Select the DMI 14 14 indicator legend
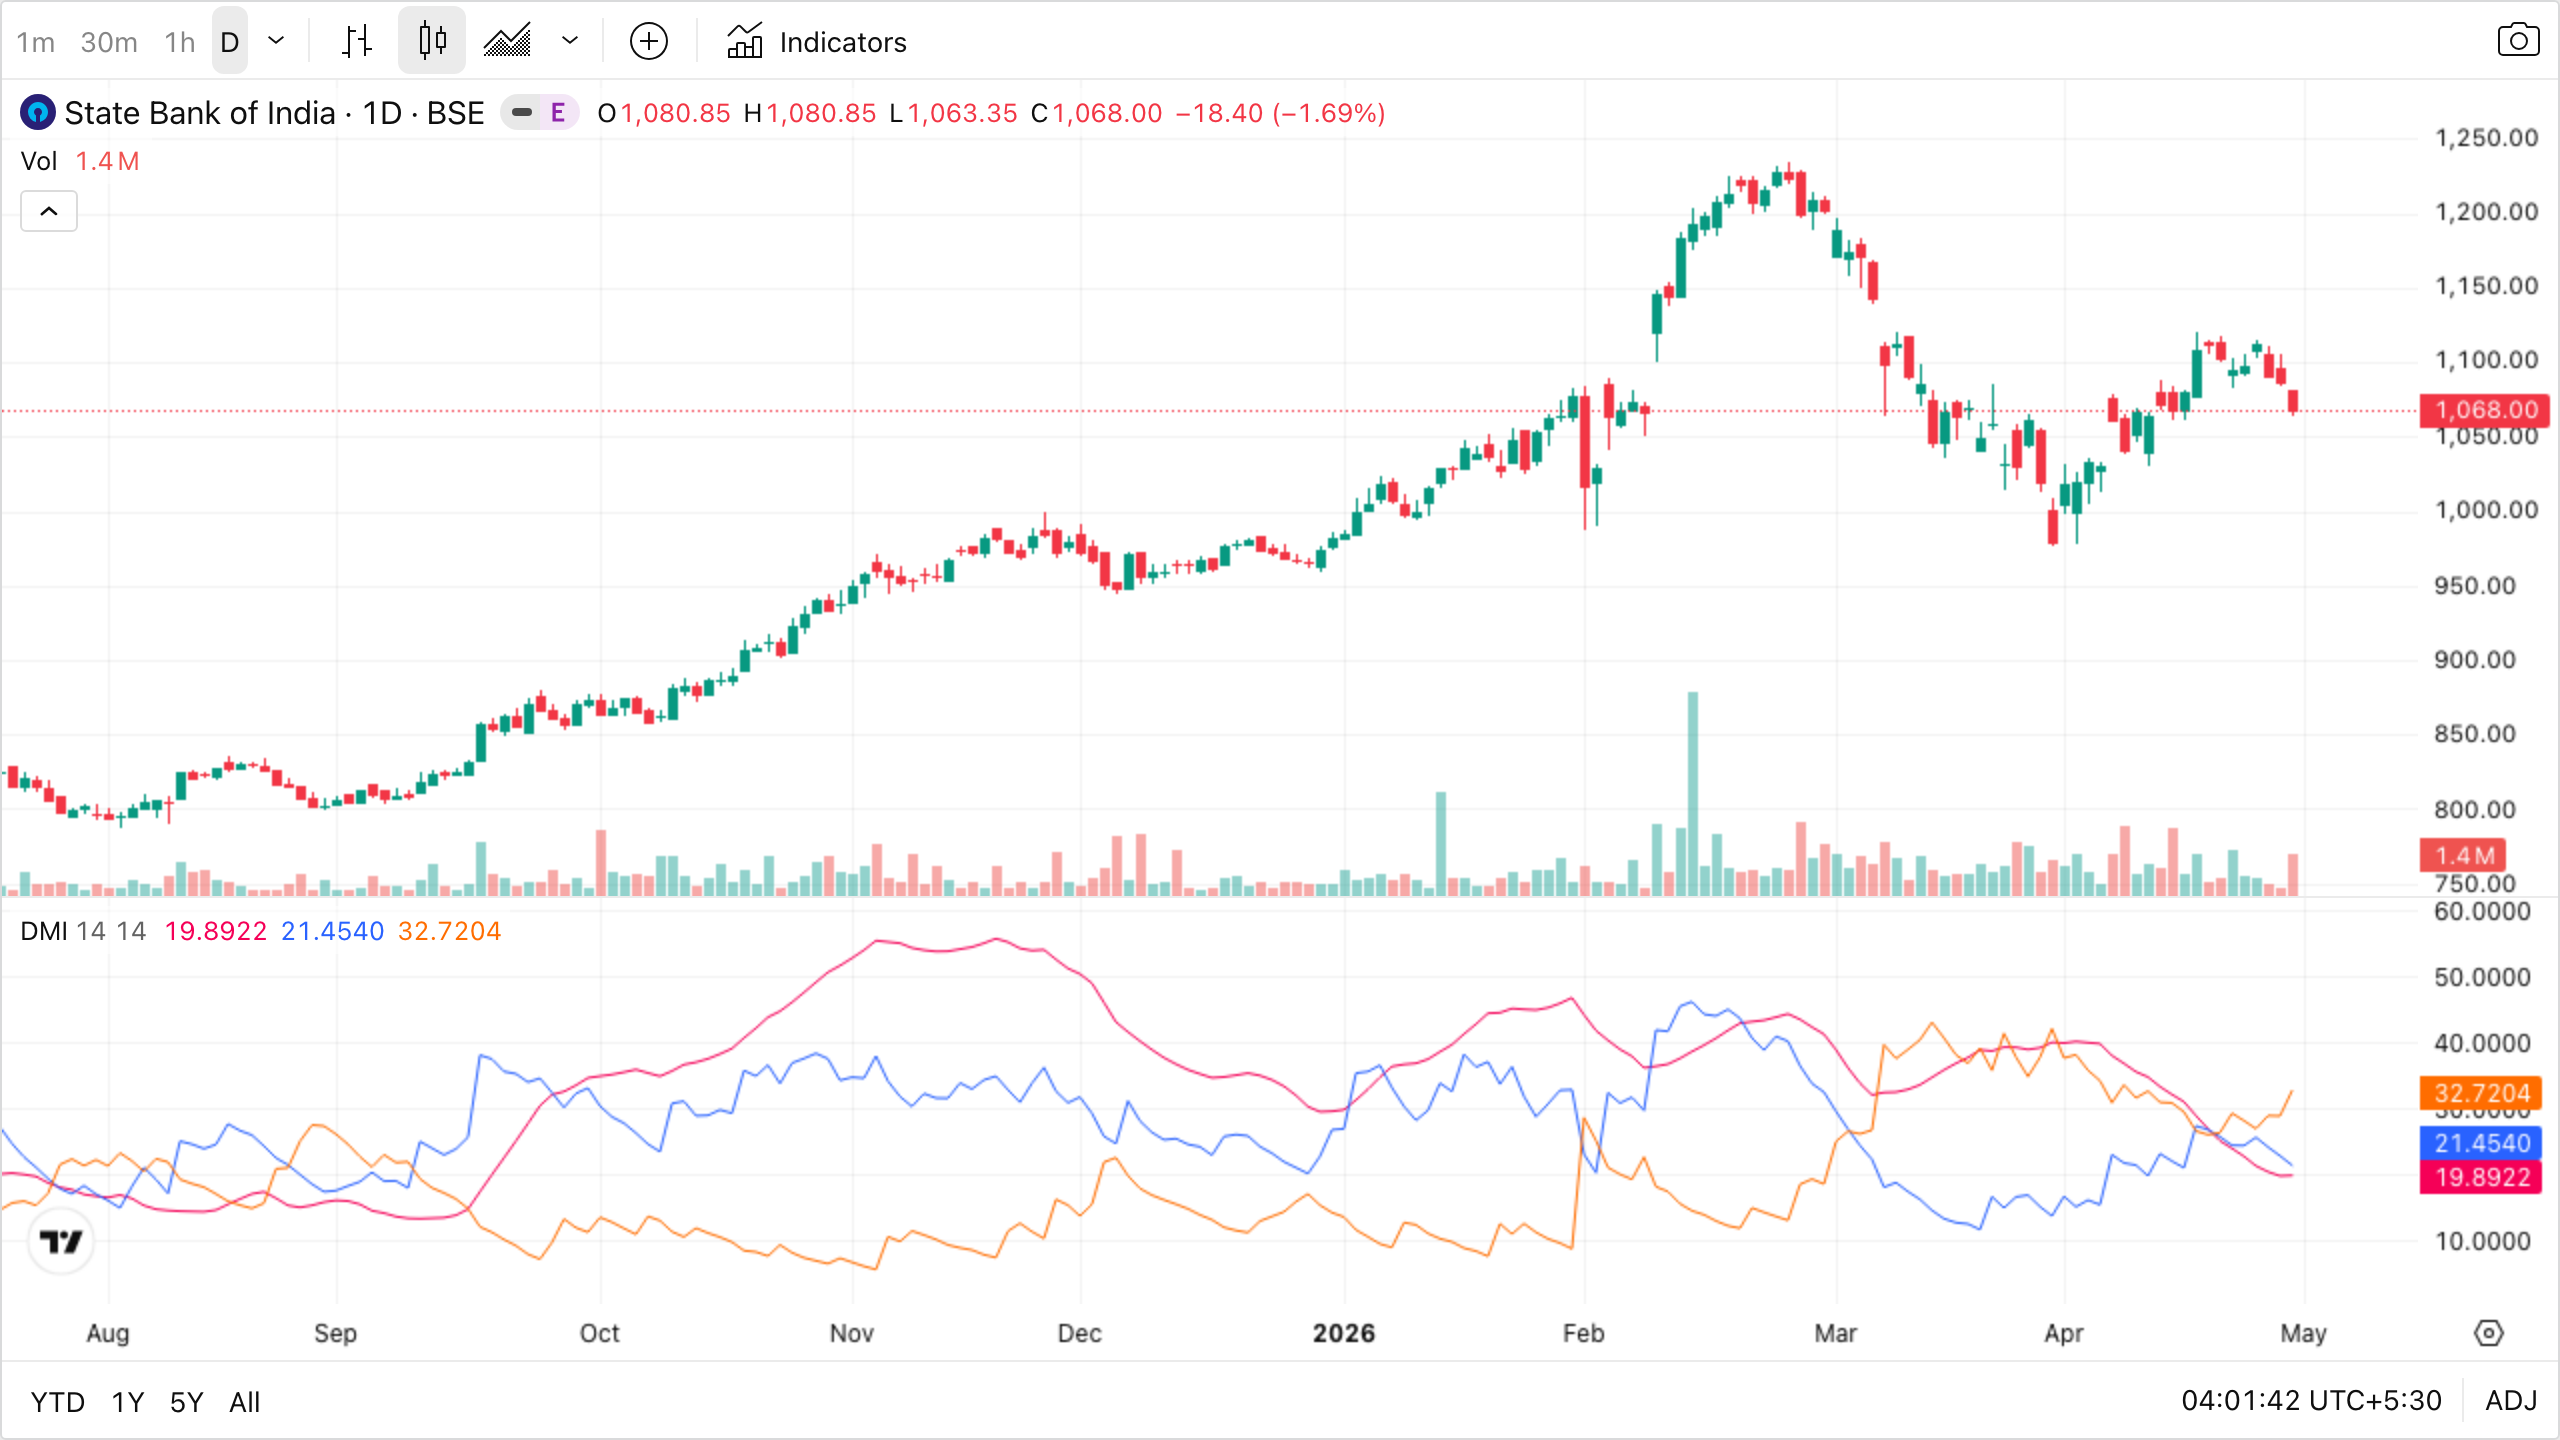The image size is (2560, 1440). click(x=83, y=931)
